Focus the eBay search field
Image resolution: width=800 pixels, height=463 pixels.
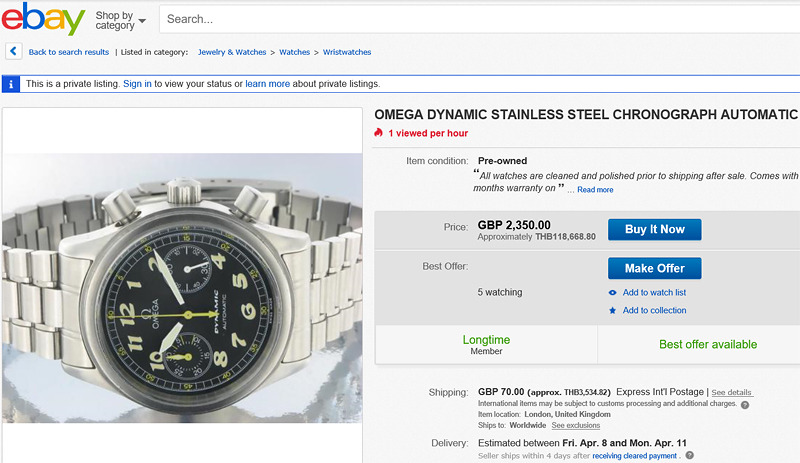[480, 19]
